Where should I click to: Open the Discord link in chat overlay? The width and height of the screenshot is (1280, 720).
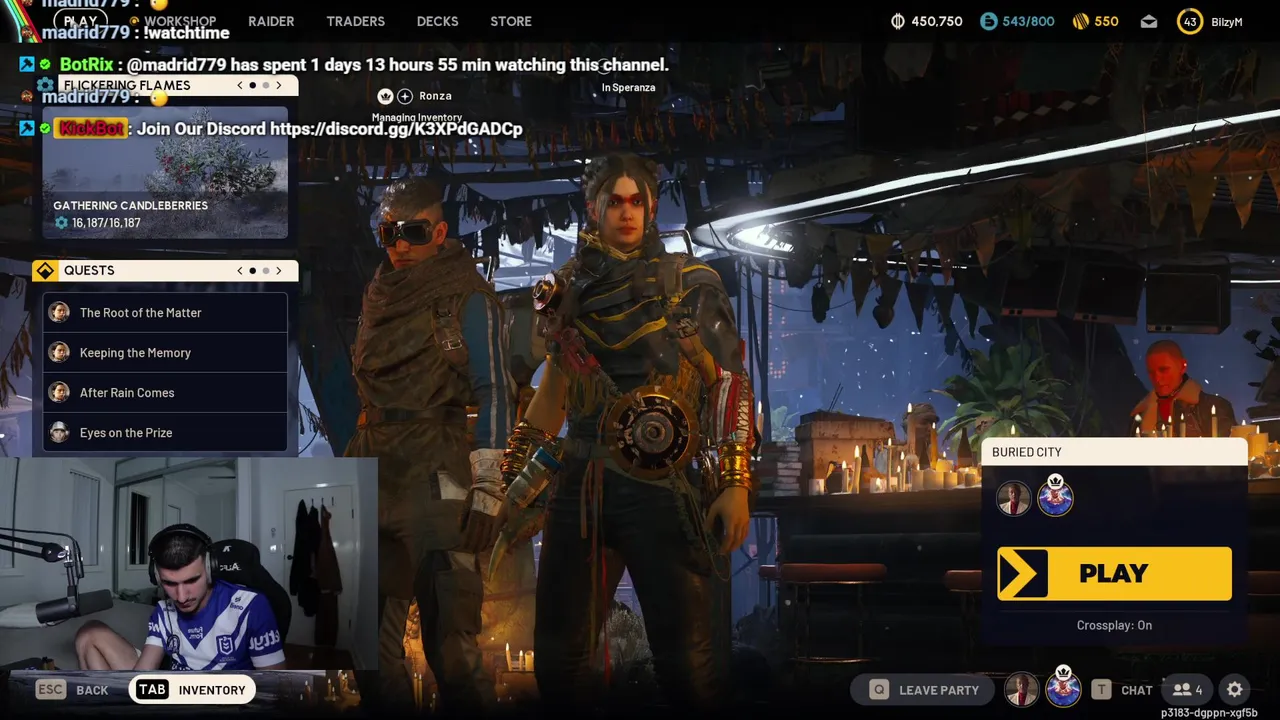click(x=396, y=128)
